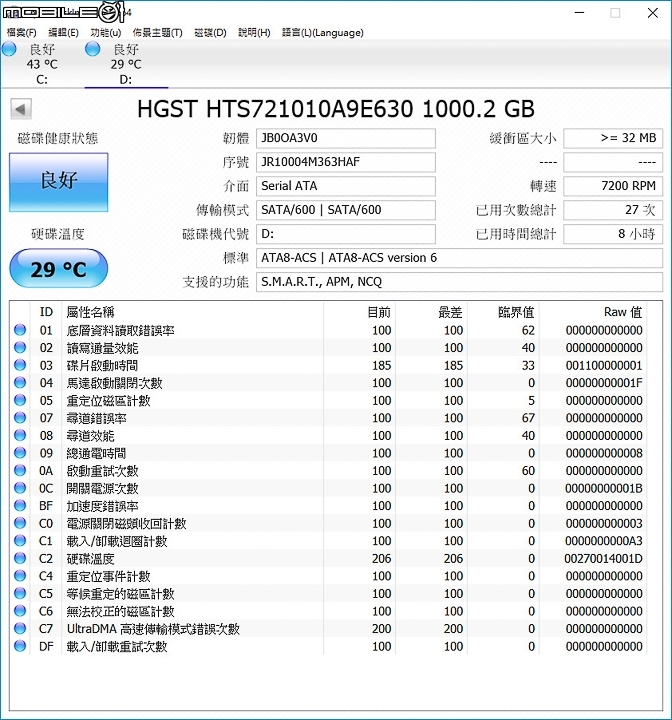
Task: Click status orb of attribute 0A row
Action: click(20, 470)
